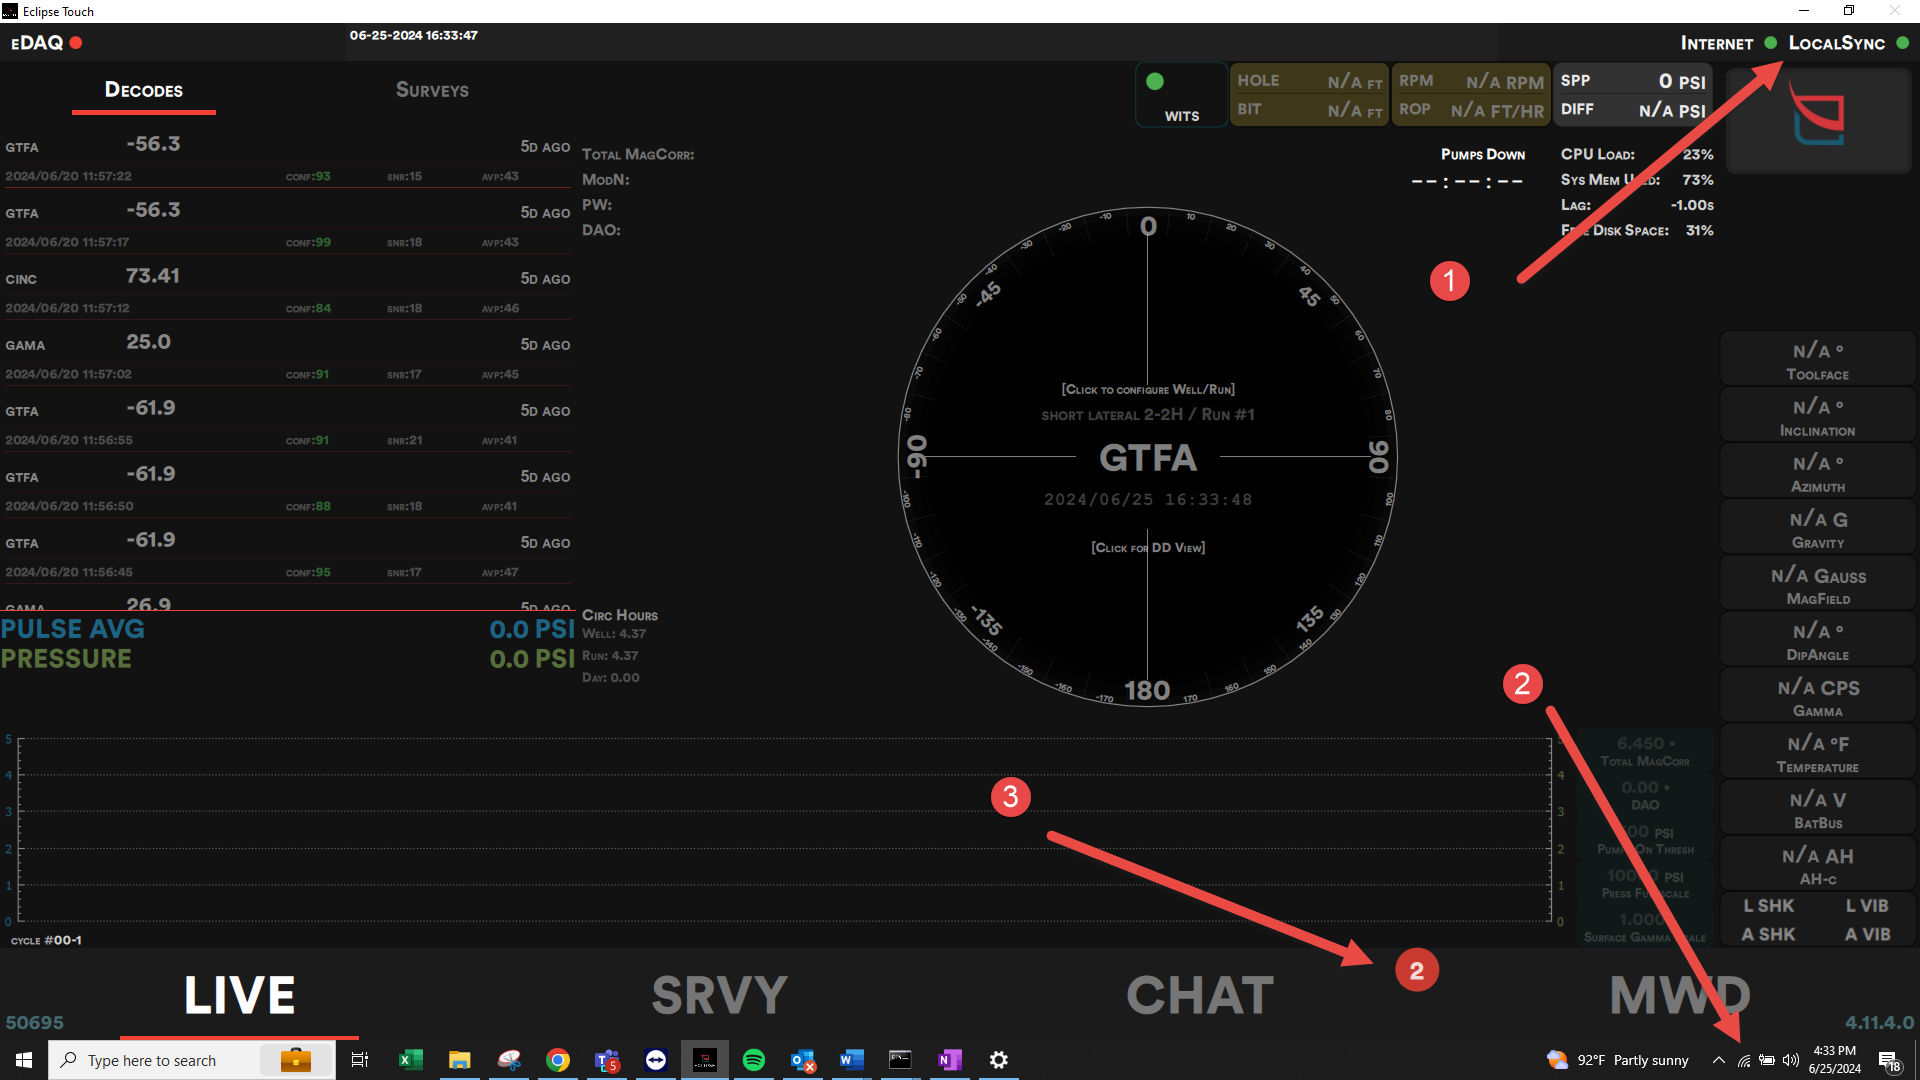Open Task View on the taskbar
The height and width of the screenshot is (1080, 1920).
[x=360, y=1060]
